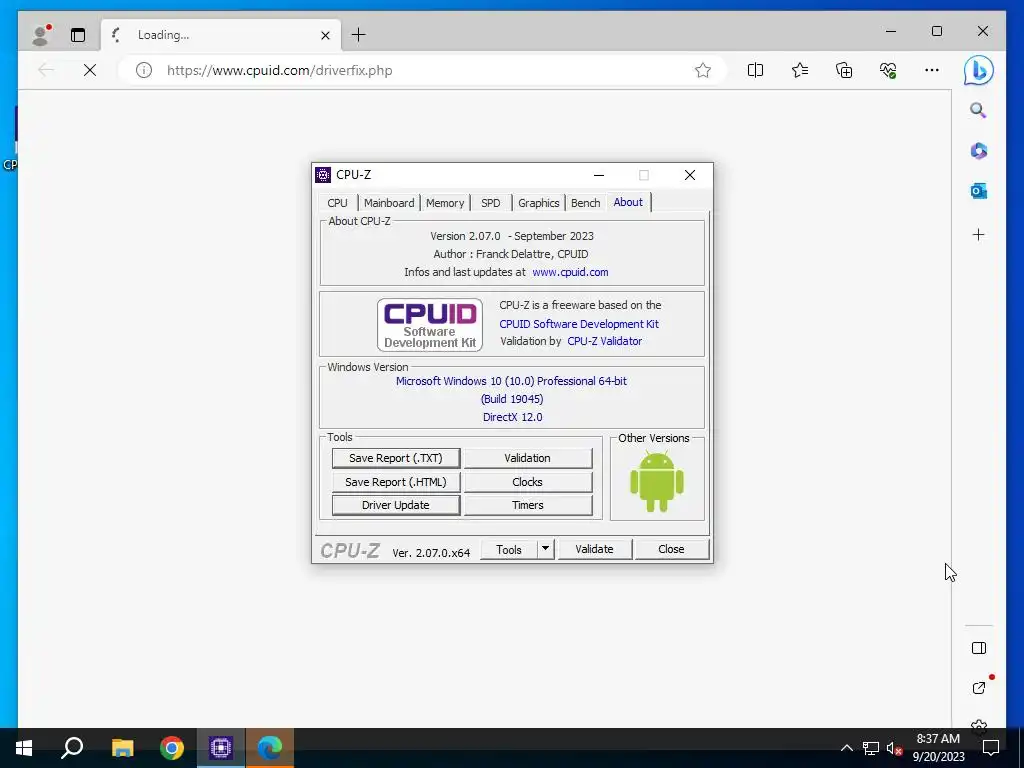
Task: Open Outlook in Edge sidebar
Action: coord(978,191)
